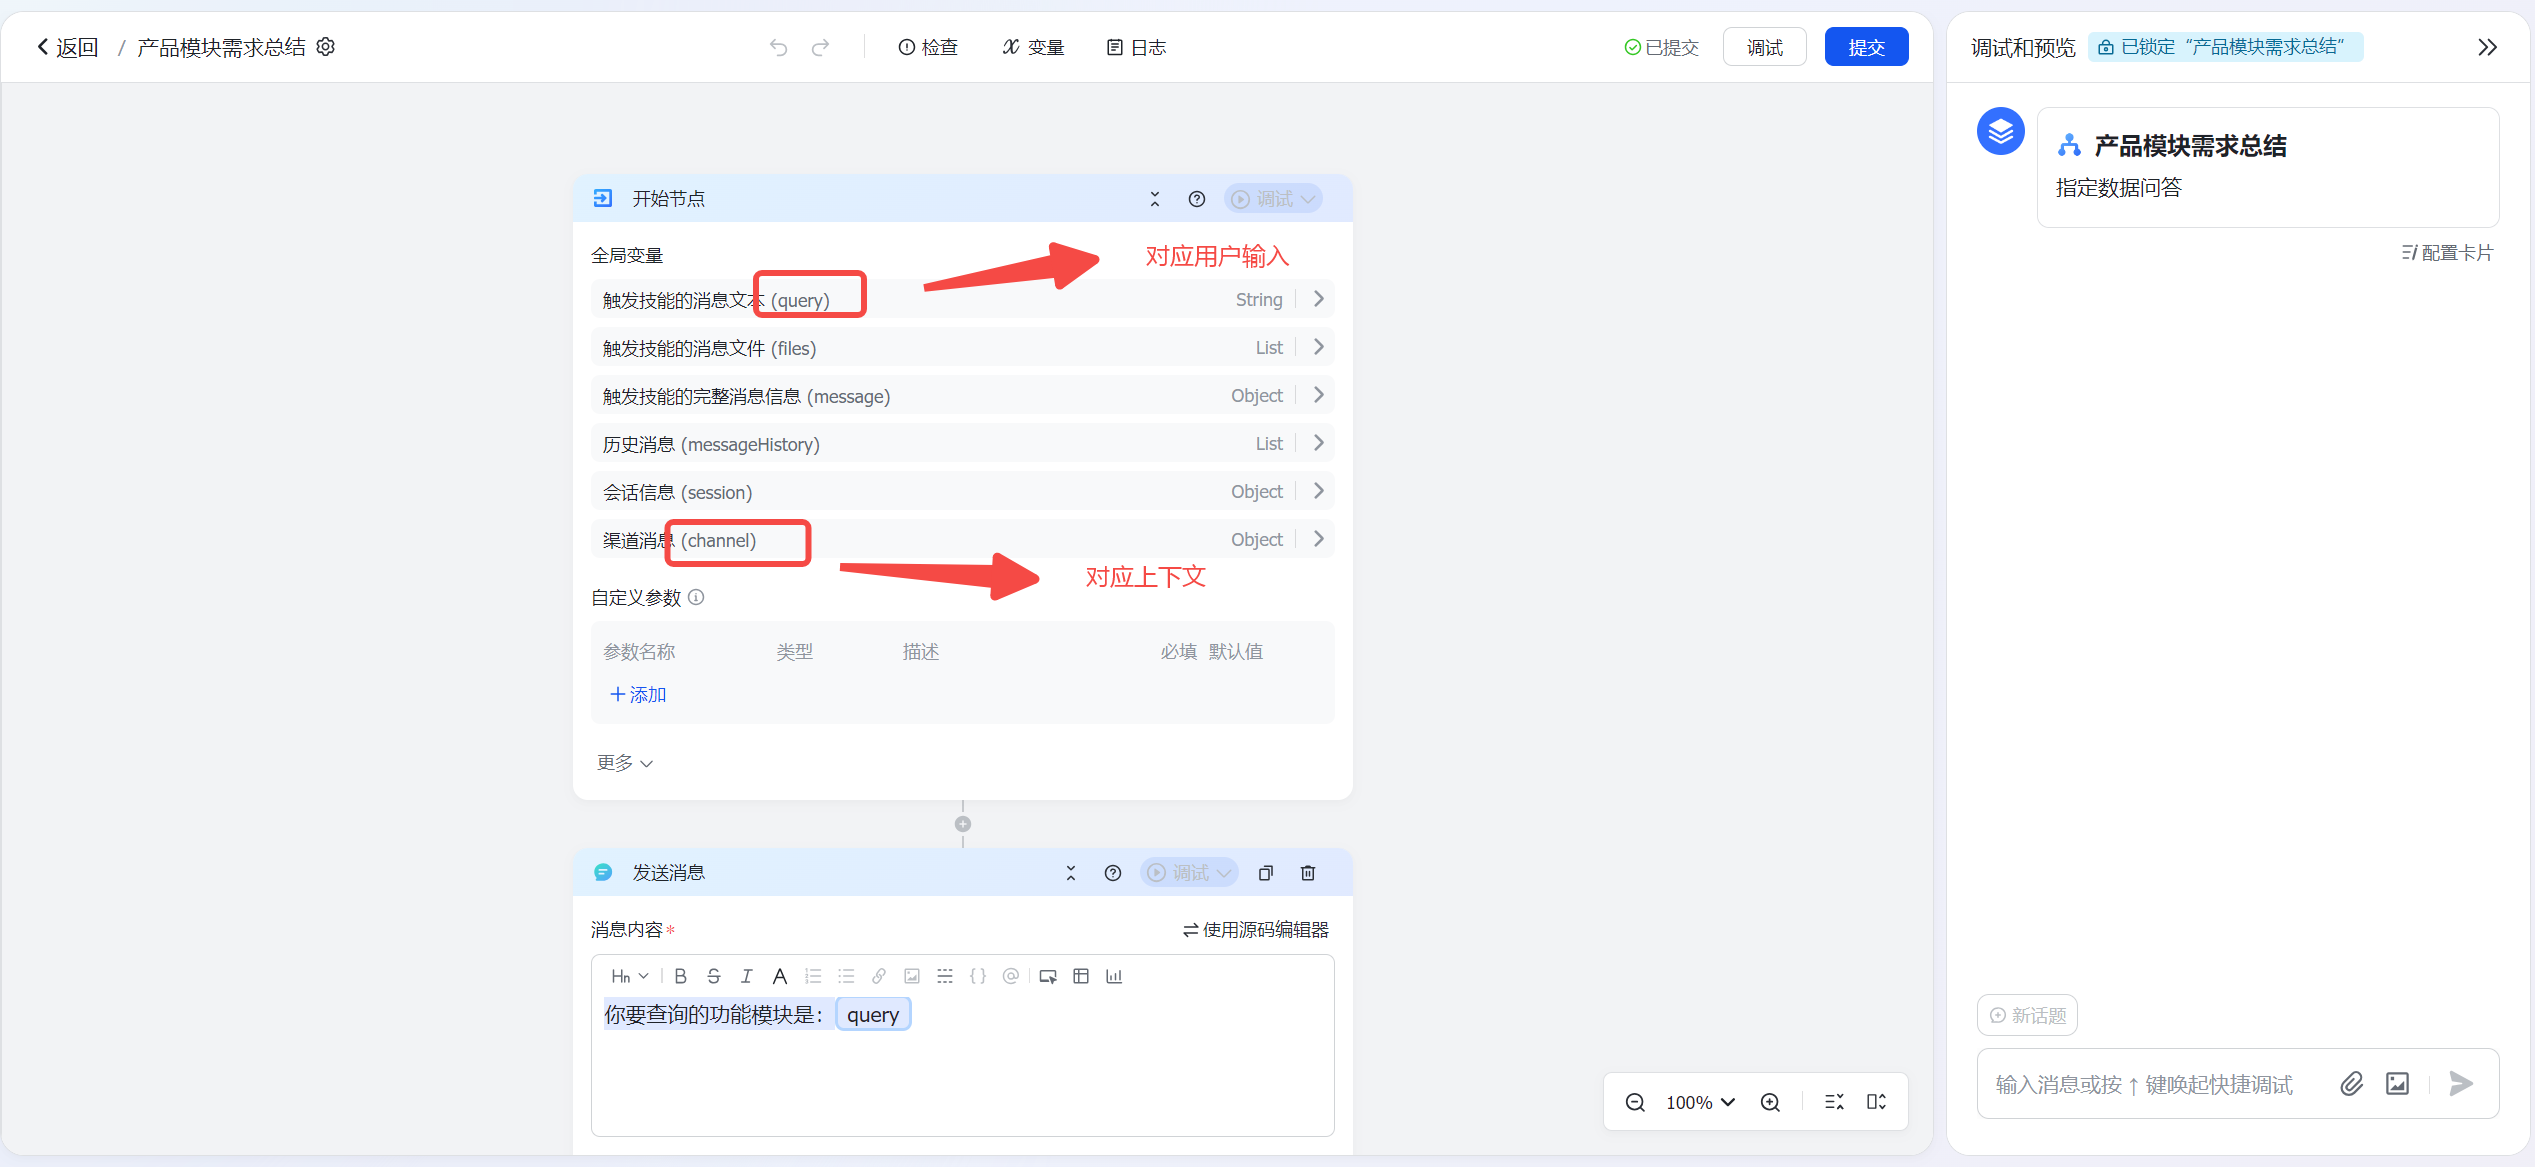Zoom in the workflow canvas

click(1771, 1102)
